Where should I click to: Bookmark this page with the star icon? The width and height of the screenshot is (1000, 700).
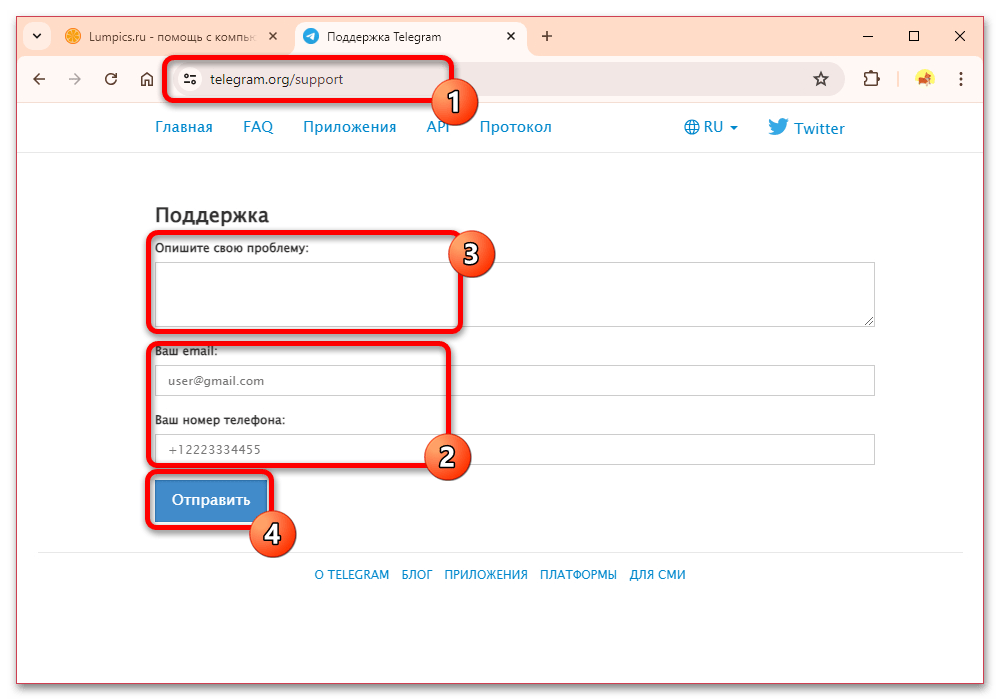(x=821, y=79)
